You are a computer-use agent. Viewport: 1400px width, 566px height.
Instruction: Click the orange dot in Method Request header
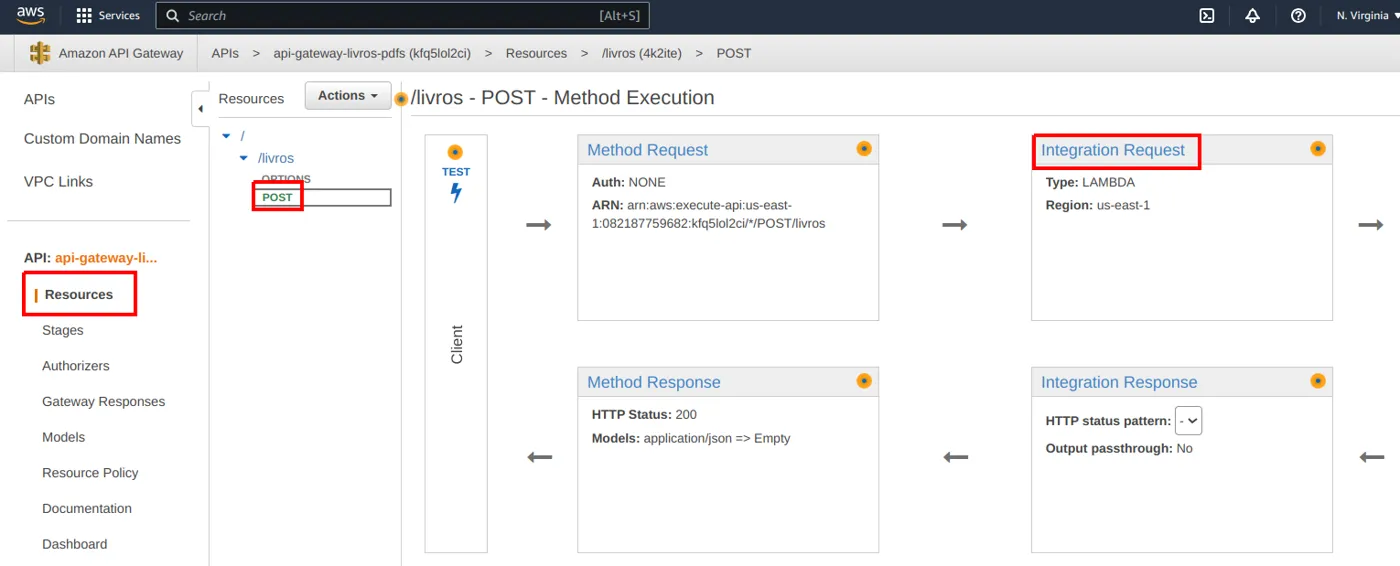(x=864, y=149)
